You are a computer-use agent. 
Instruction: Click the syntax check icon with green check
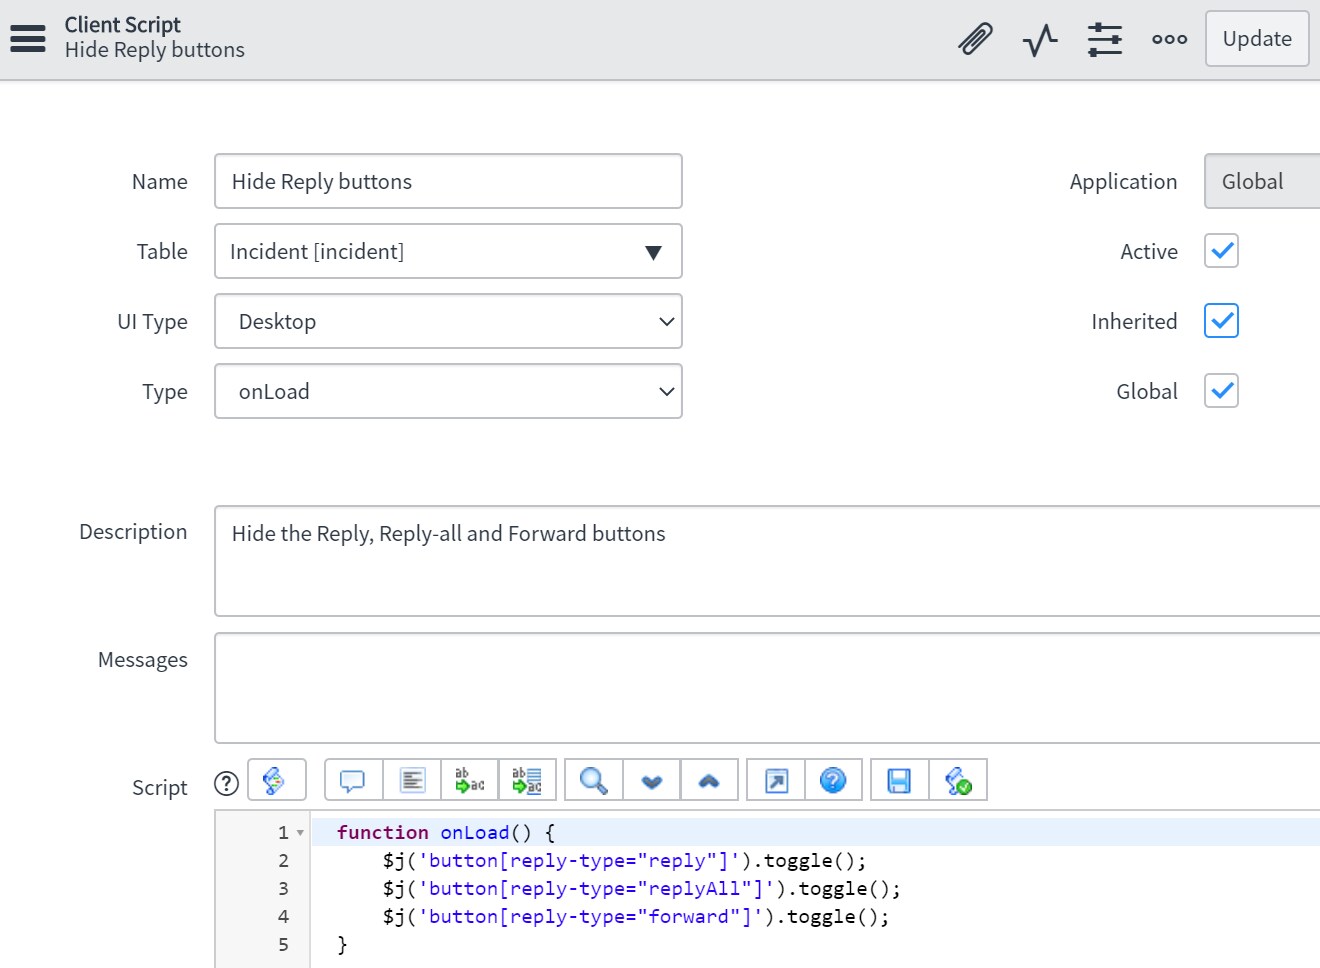tap(958, 780)
